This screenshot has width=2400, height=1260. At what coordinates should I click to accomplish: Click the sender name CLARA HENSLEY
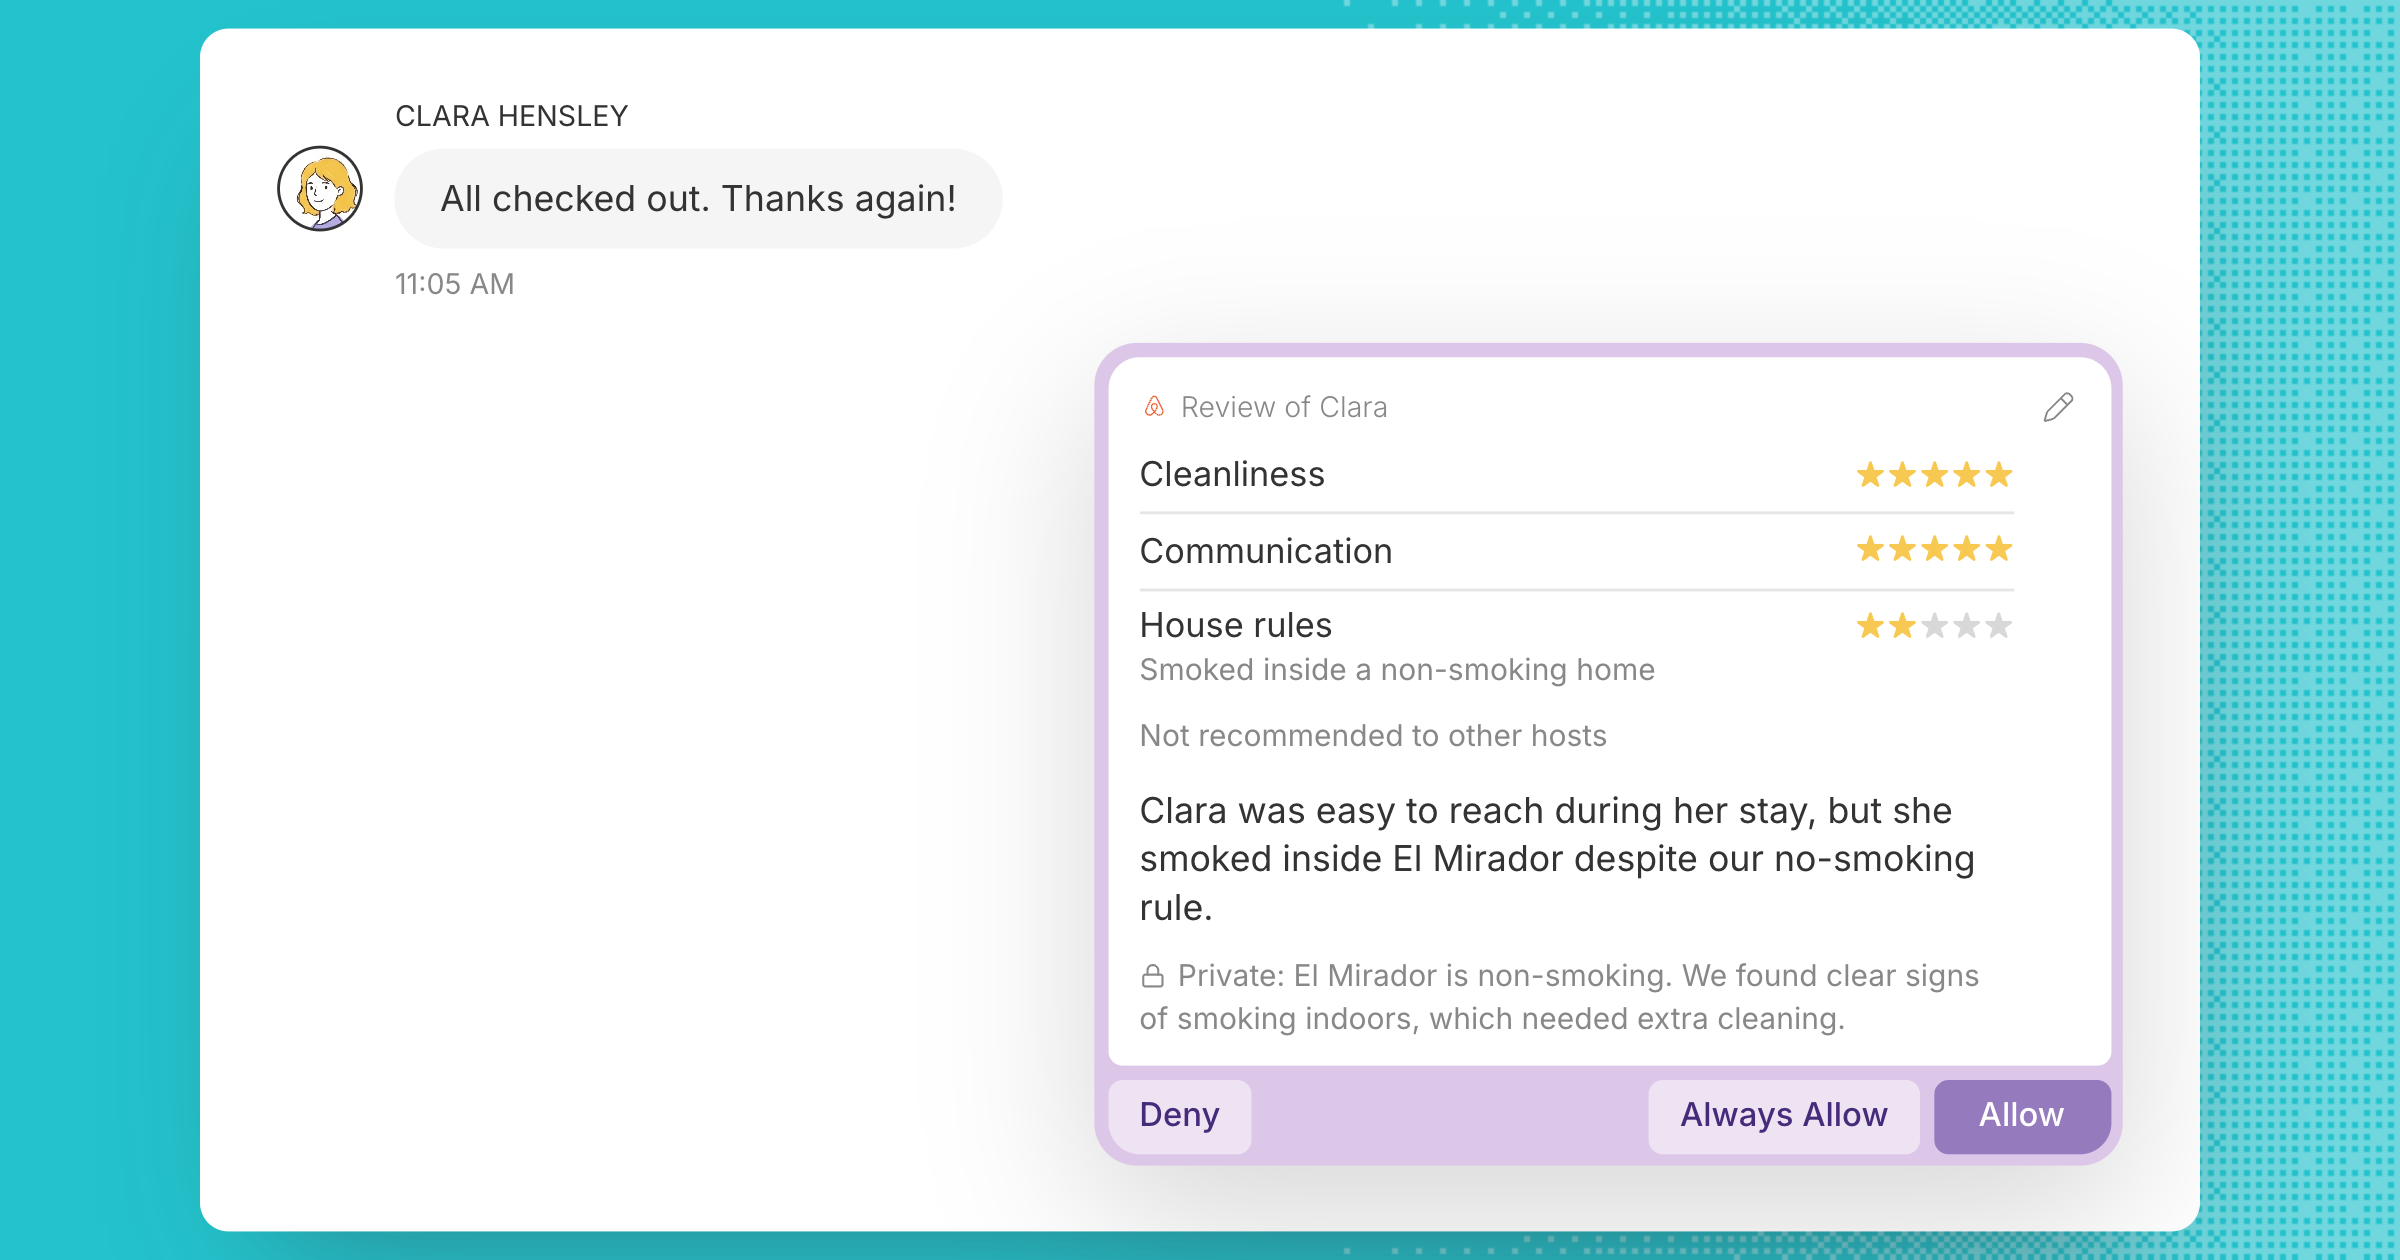click(x=512, y=116)
